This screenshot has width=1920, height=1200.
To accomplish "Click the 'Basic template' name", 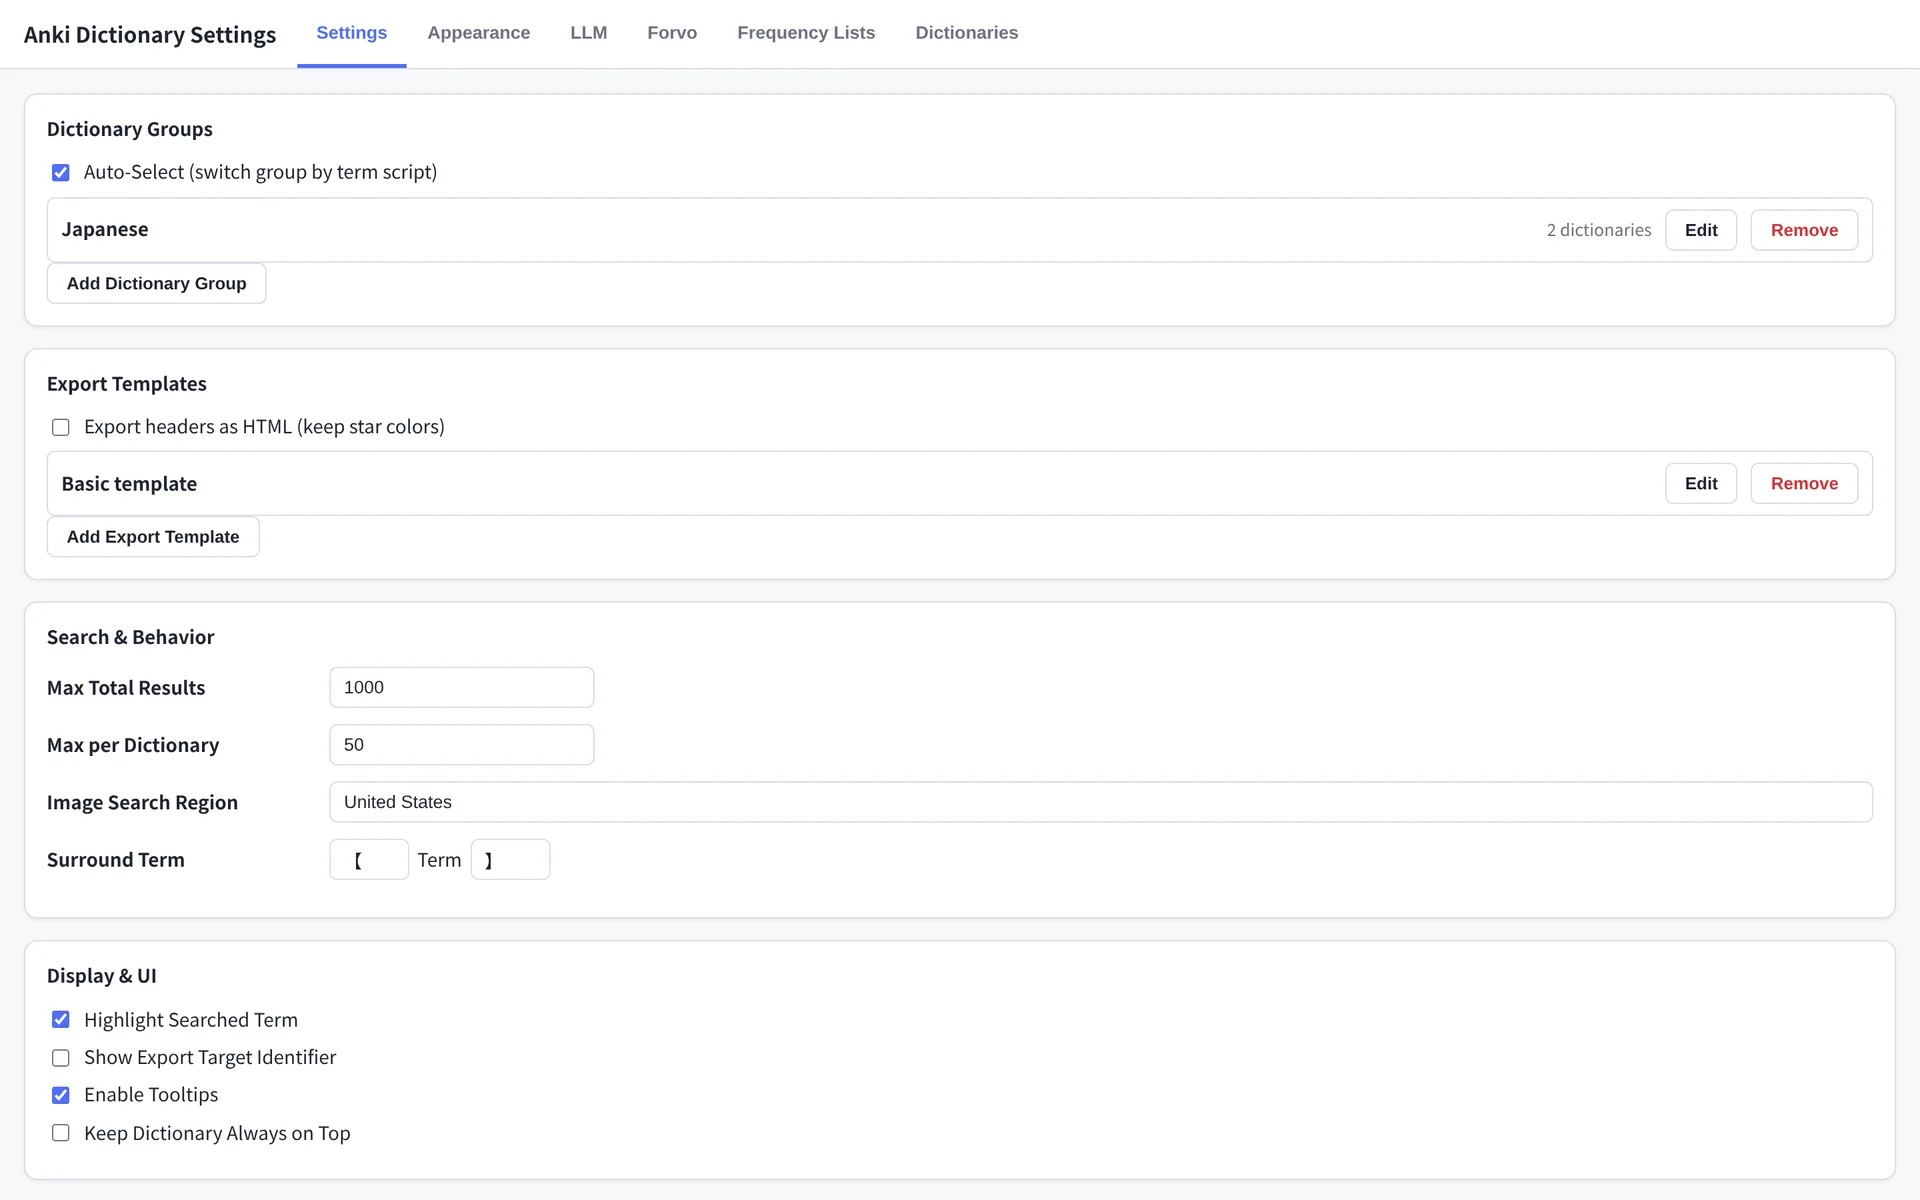I will click(x=129, y=484).
